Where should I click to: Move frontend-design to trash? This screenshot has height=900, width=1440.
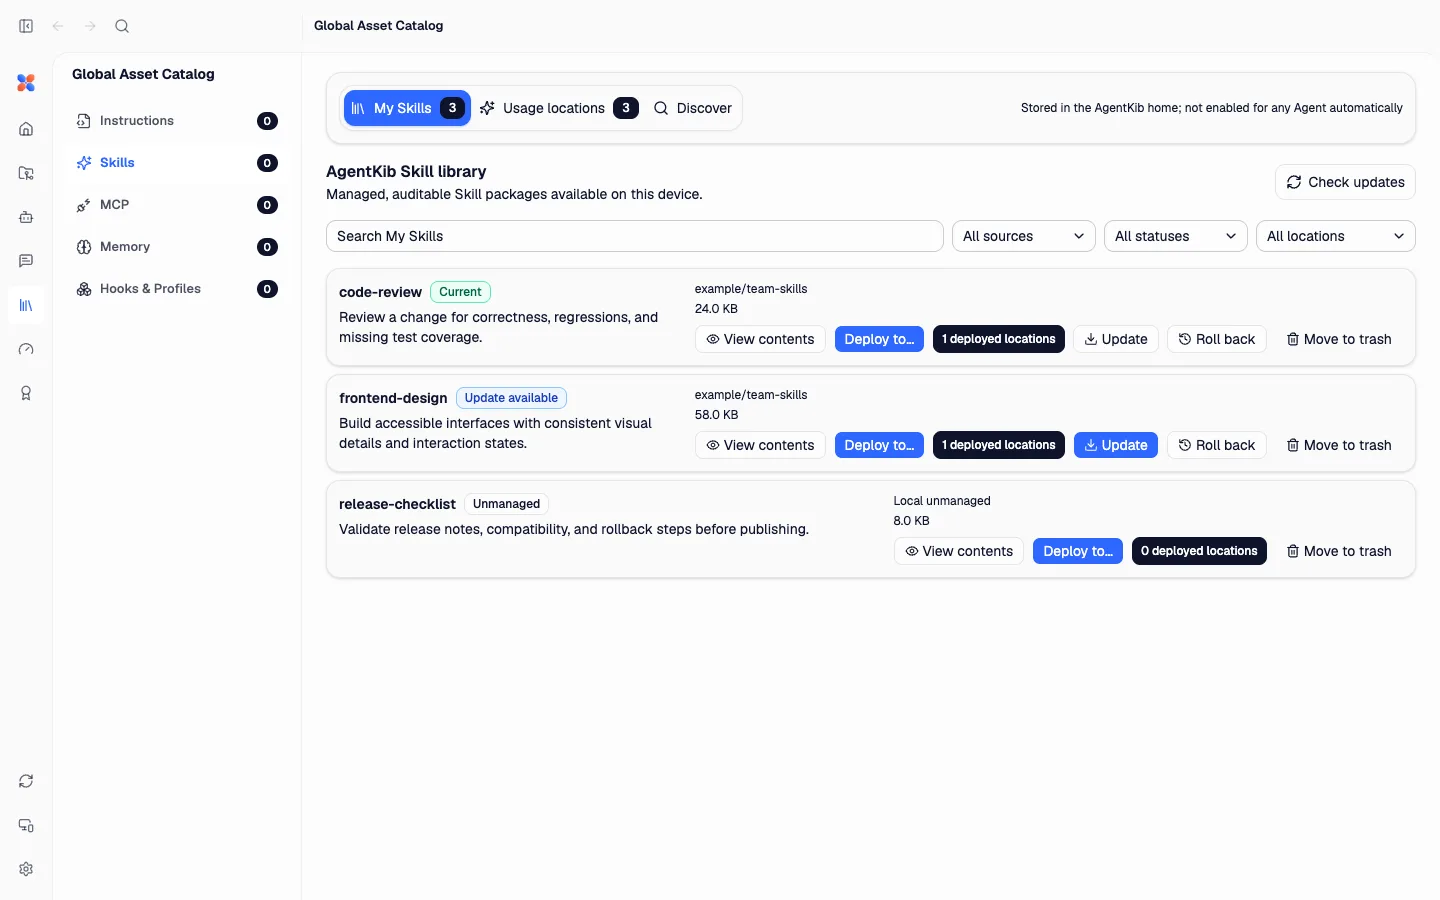pos(1339,445)
